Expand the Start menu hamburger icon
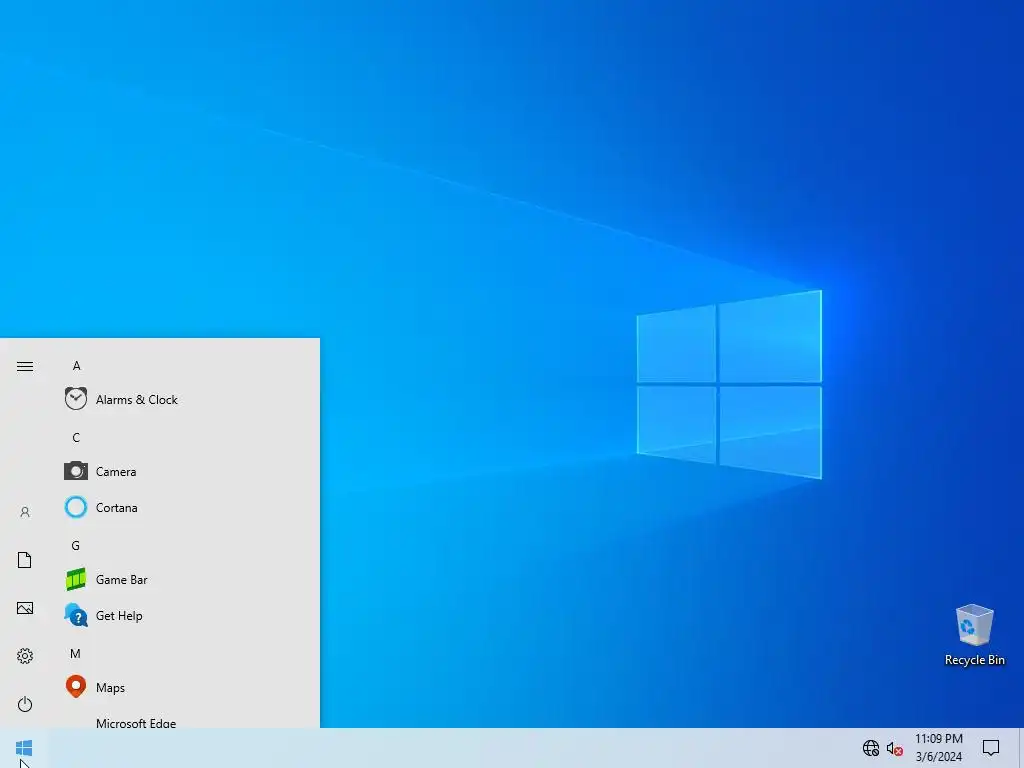 click(25, 366)
